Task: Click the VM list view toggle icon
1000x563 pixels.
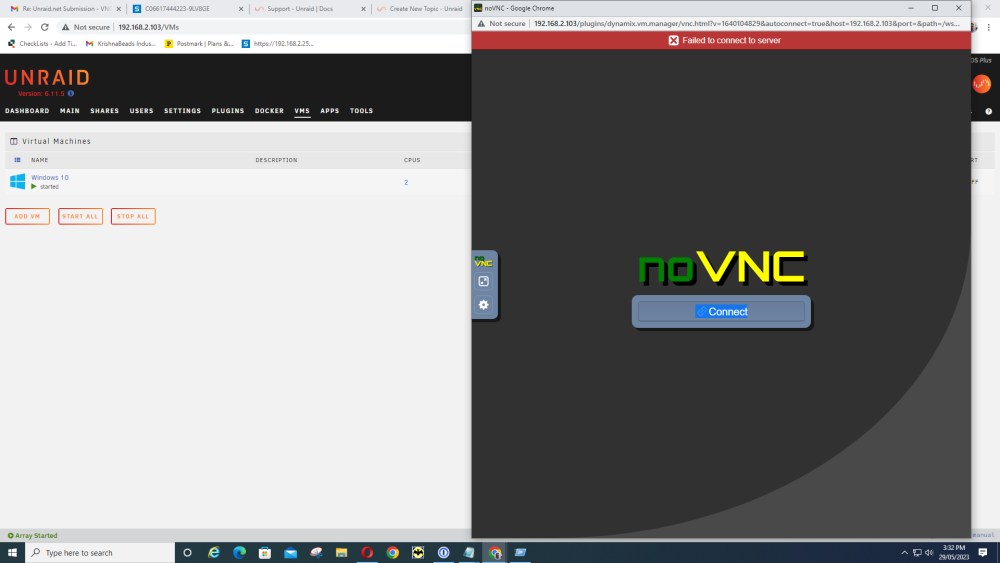Action: point(17,160)
